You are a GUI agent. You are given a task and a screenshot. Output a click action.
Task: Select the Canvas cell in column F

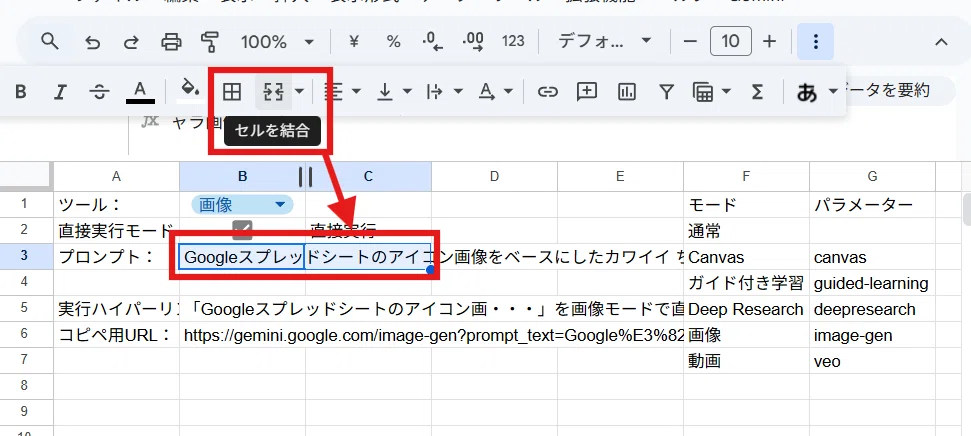746,256
